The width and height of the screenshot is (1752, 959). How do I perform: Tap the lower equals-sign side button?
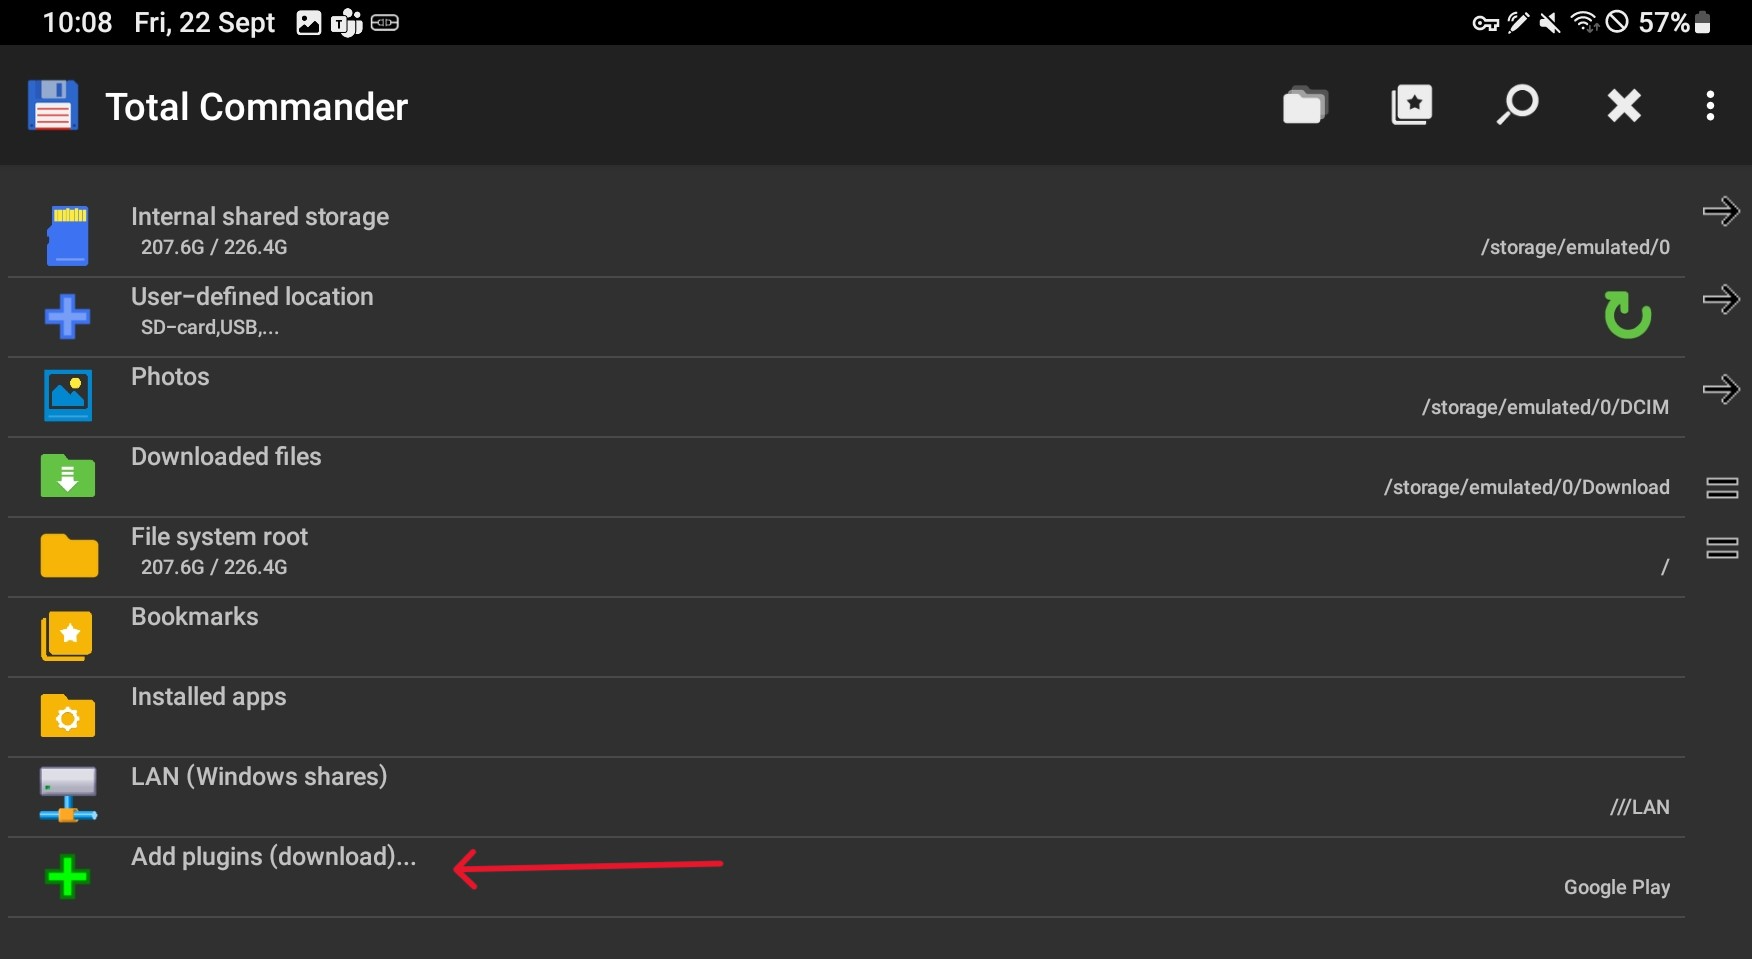tap(1722, 547)
